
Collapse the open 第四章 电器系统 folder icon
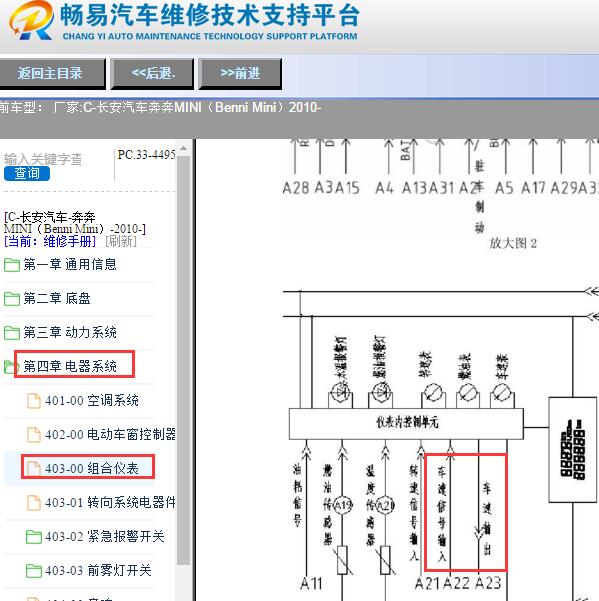click(9, 367)
